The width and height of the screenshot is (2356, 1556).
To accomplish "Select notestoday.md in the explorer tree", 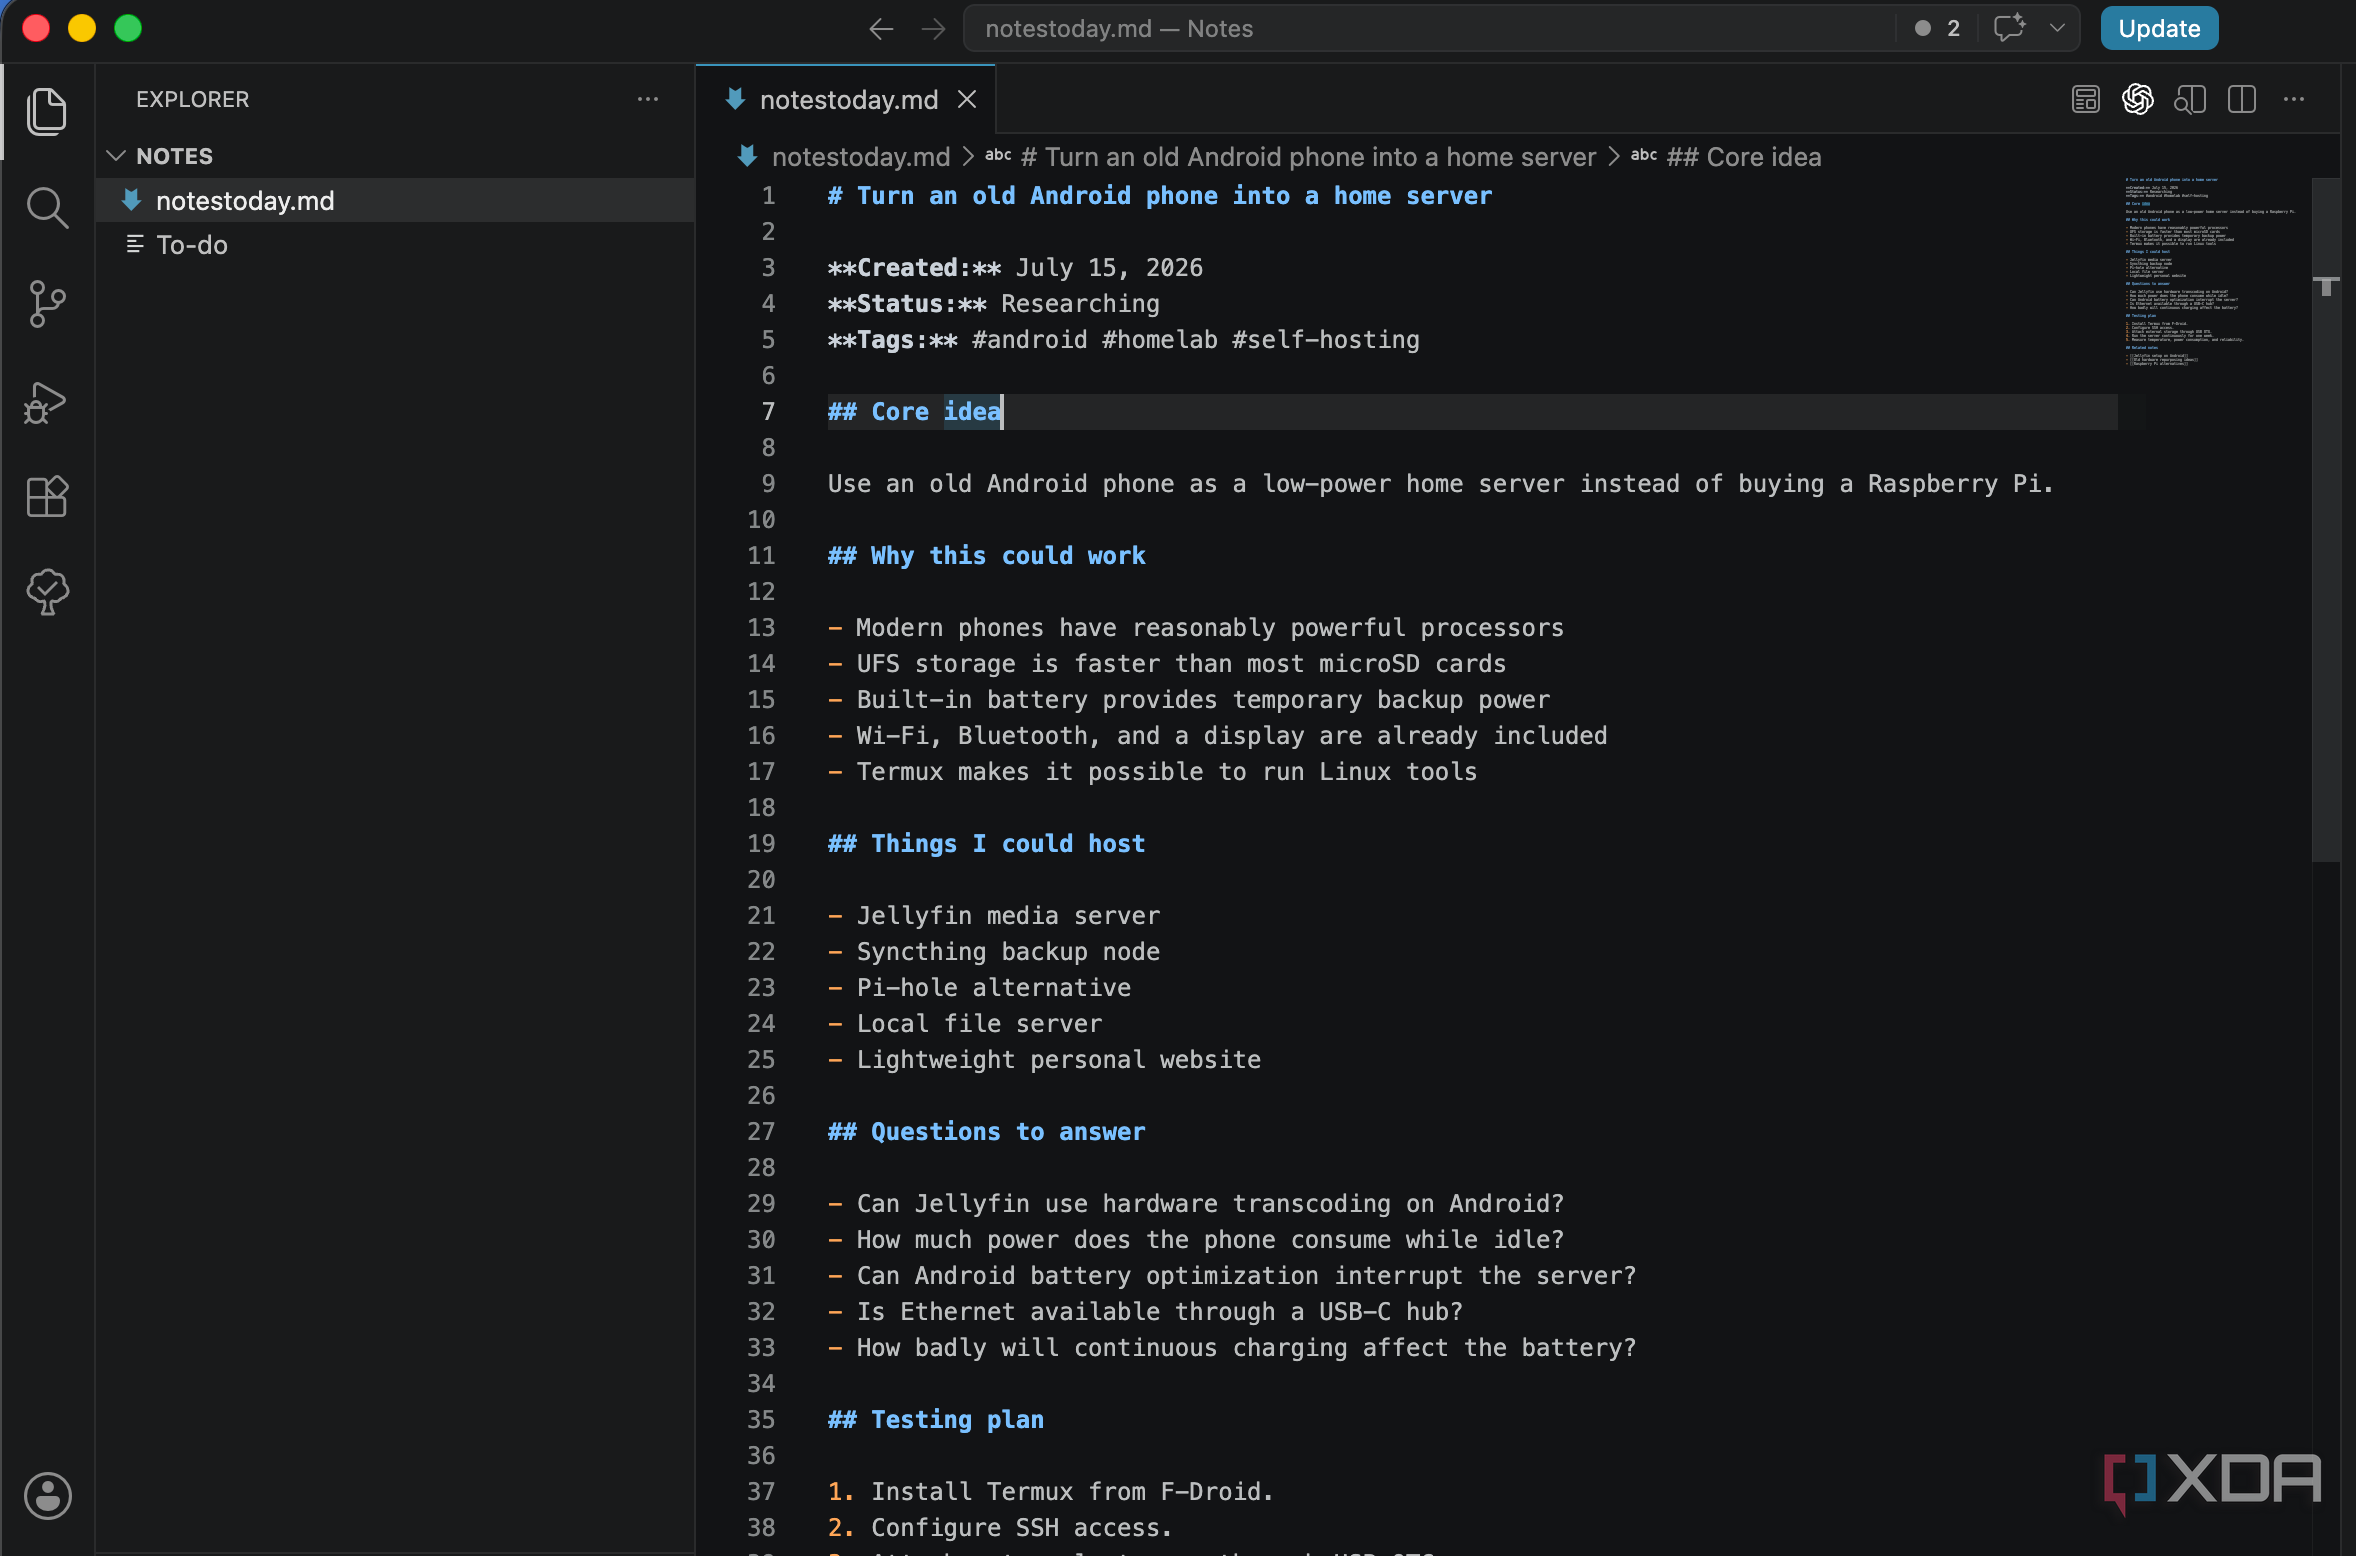I will click(396, 200).
